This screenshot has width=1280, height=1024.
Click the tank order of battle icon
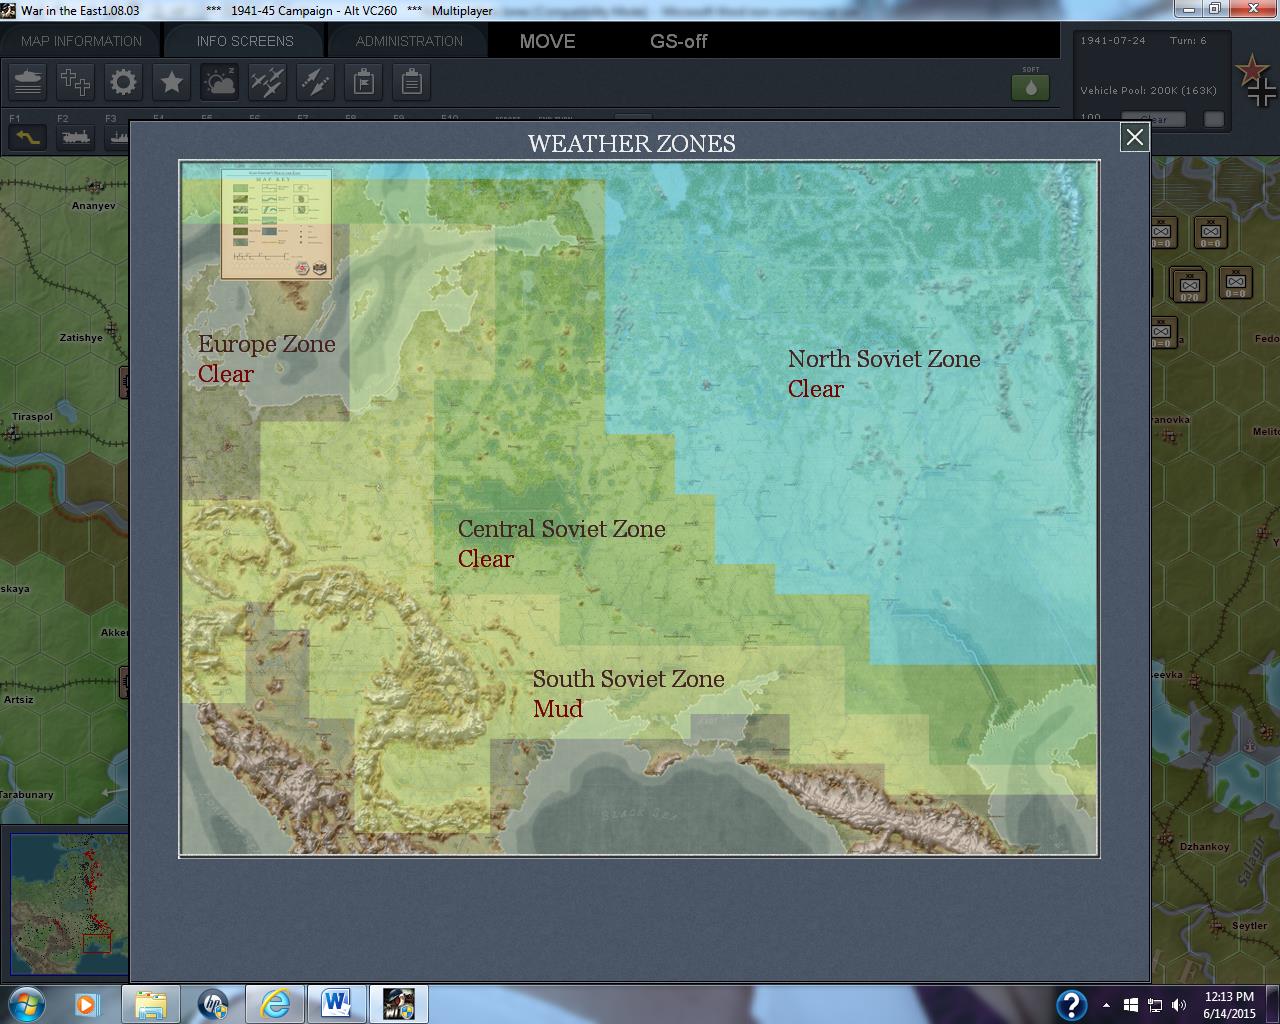tap(28, 82)
